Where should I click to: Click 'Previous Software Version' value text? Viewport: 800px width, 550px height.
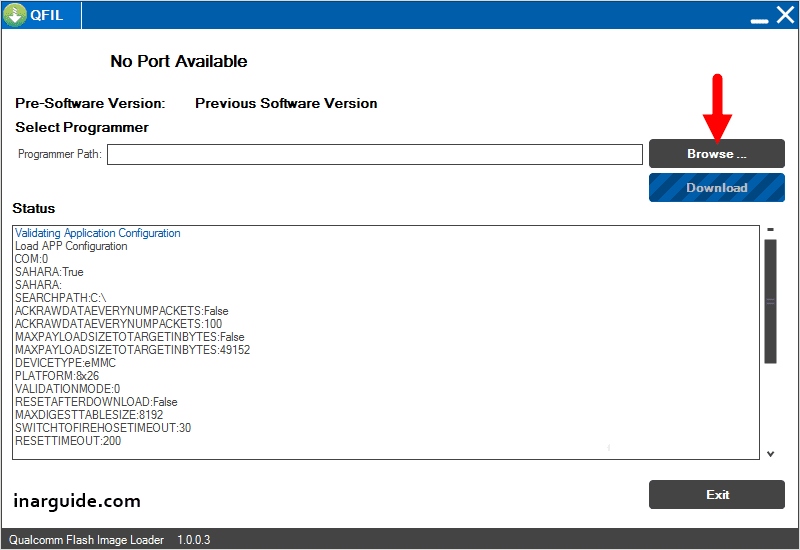(x=286, y=103)
